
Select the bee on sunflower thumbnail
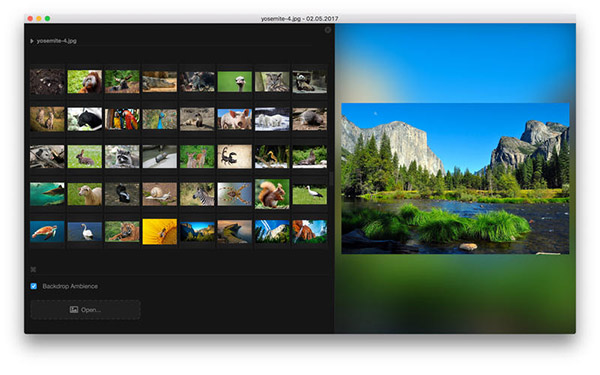pos(160,232)
